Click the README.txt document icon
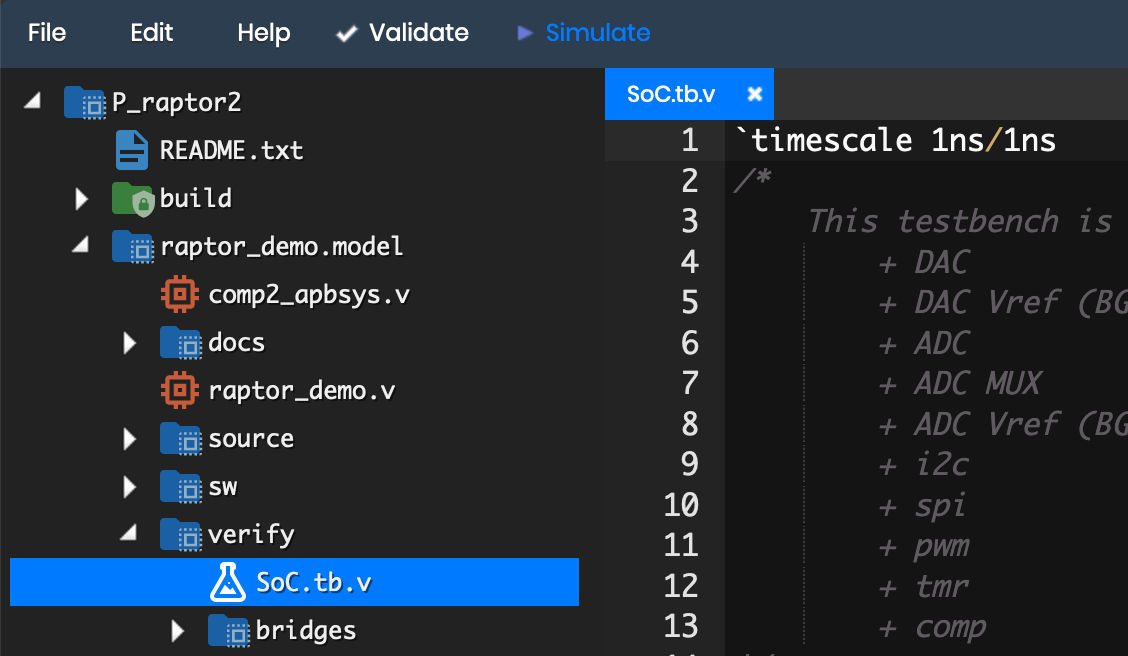Viewport: 1128px width, 656px height. [x=132, y=150]
